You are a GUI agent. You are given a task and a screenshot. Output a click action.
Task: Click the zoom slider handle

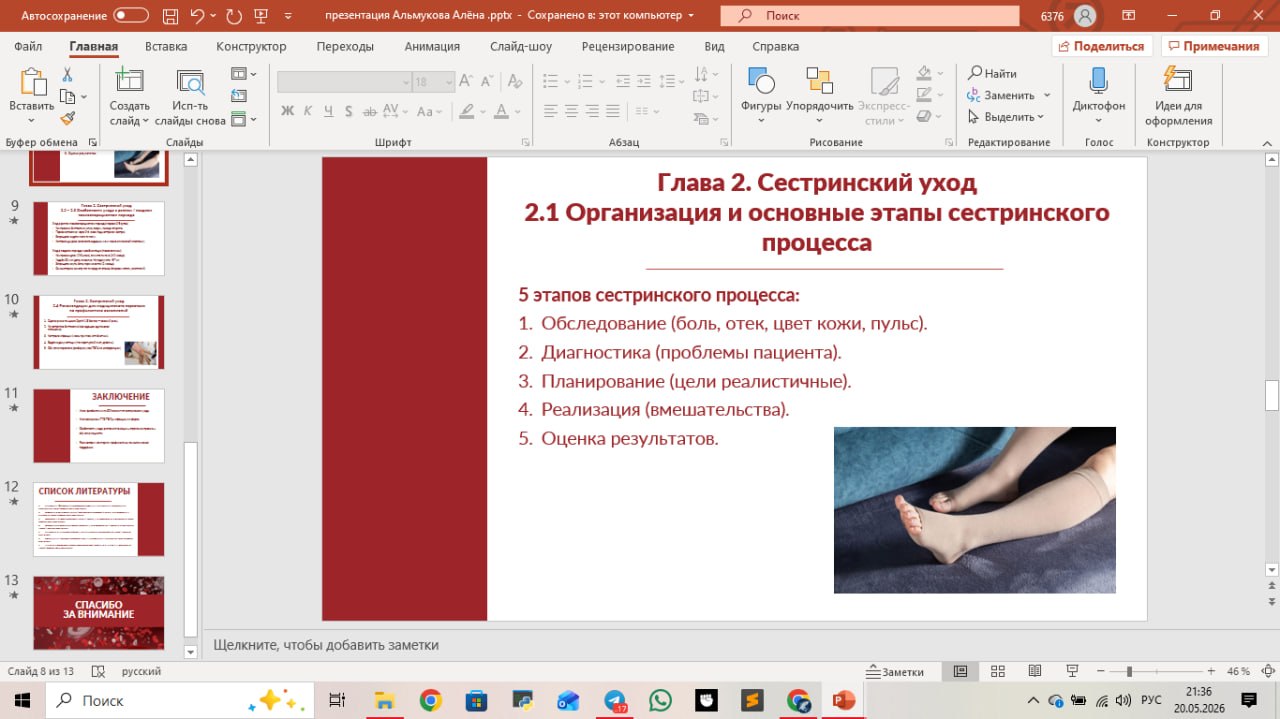(x=1129, y=671)
